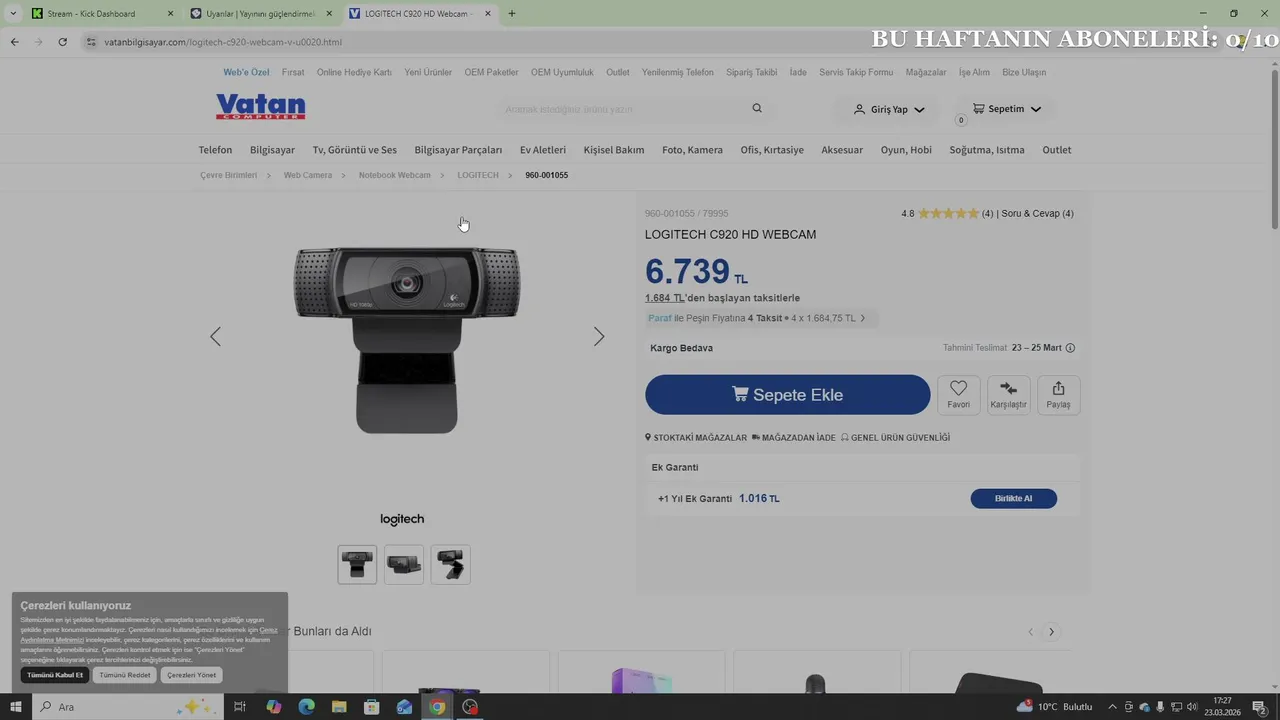The image size is (1280, 720).
Task: Open new browser tab with plus icon
Action: [x=512, y=14]
